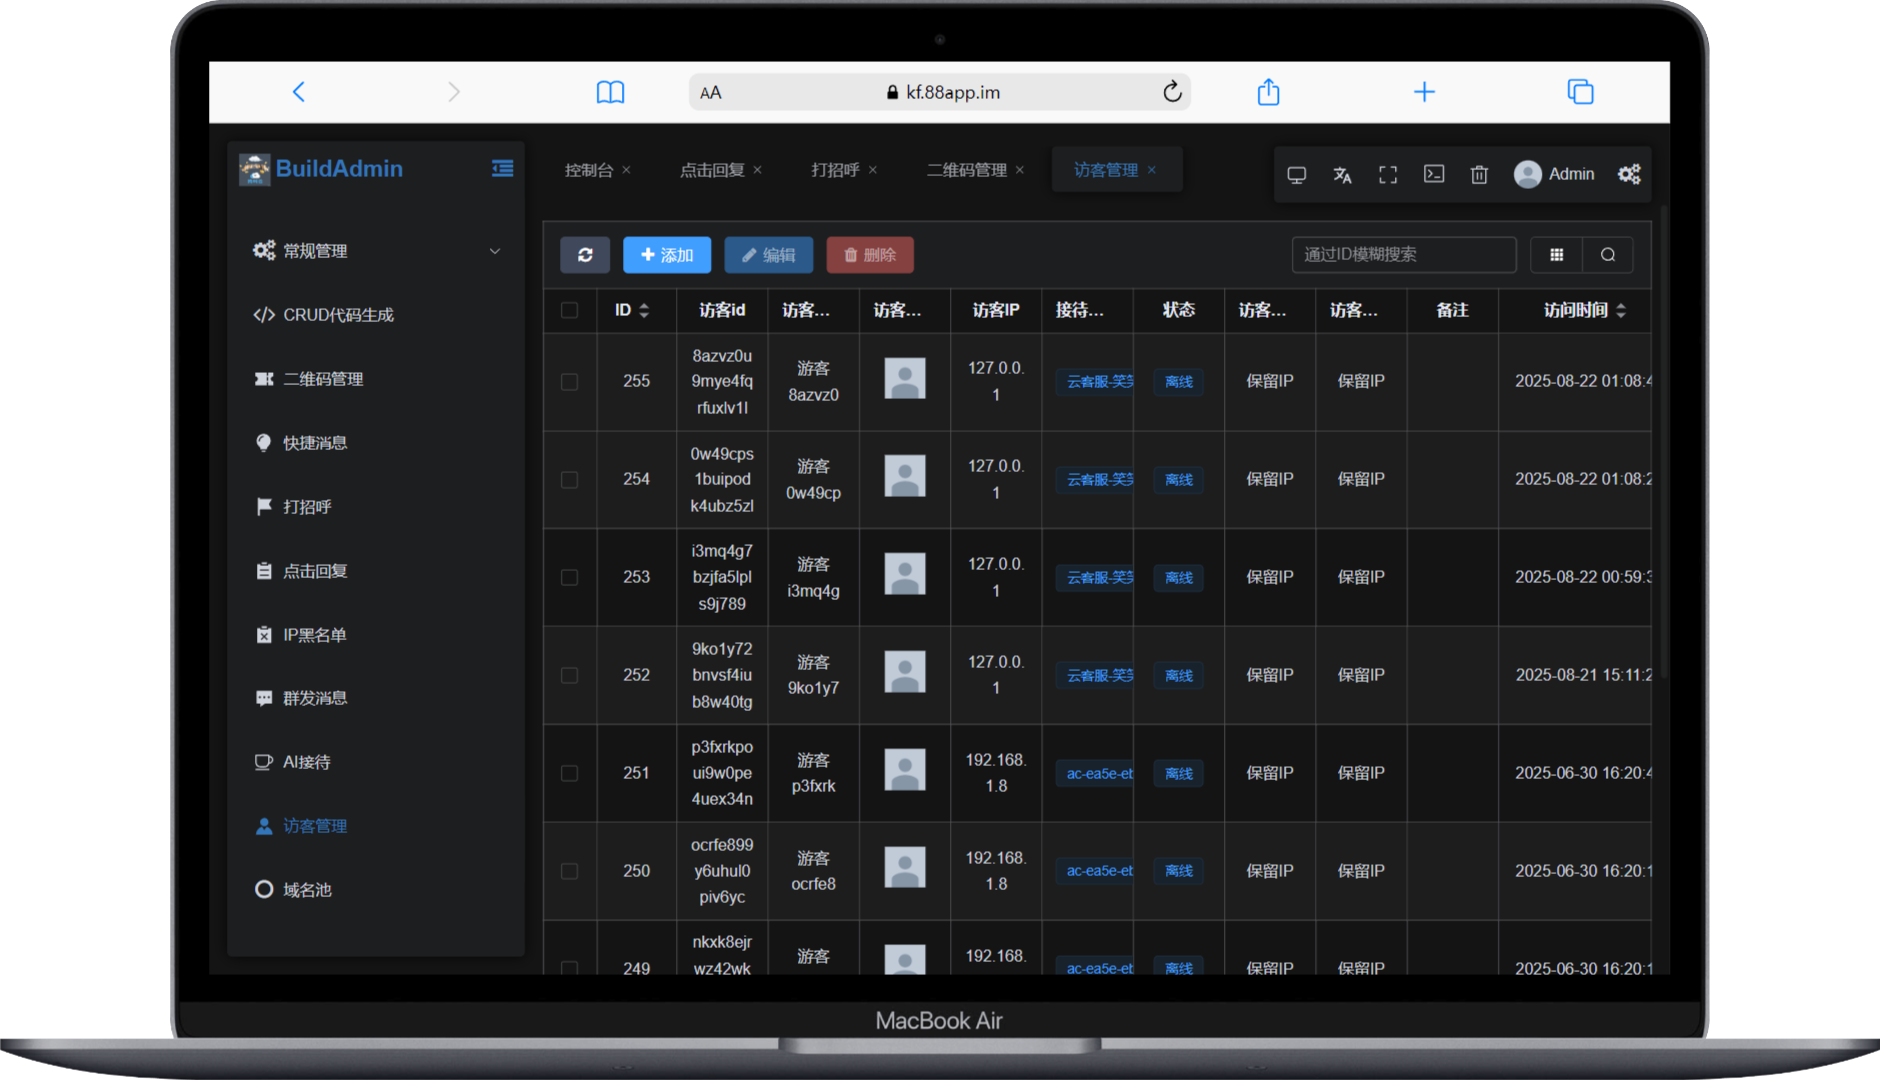Collapse the sidebar menu with fold icon

click(502, 169)
